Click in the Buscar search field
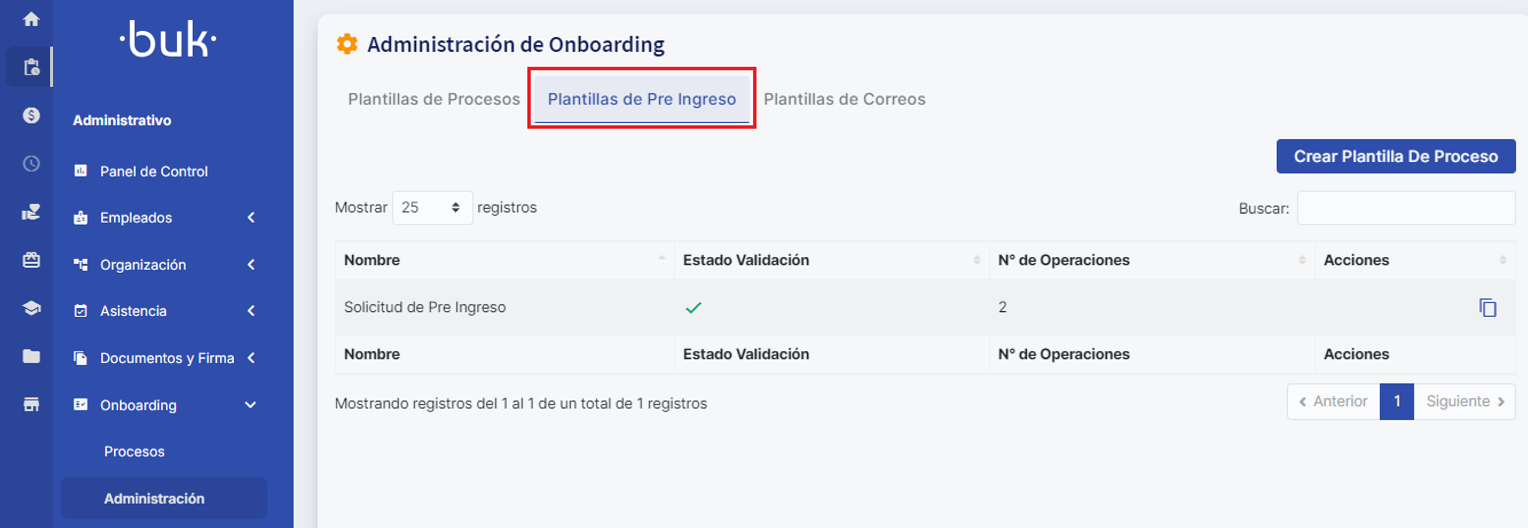Viewport: 1528px width, 528px height. pyautogui.click(x=1405, y=208)
